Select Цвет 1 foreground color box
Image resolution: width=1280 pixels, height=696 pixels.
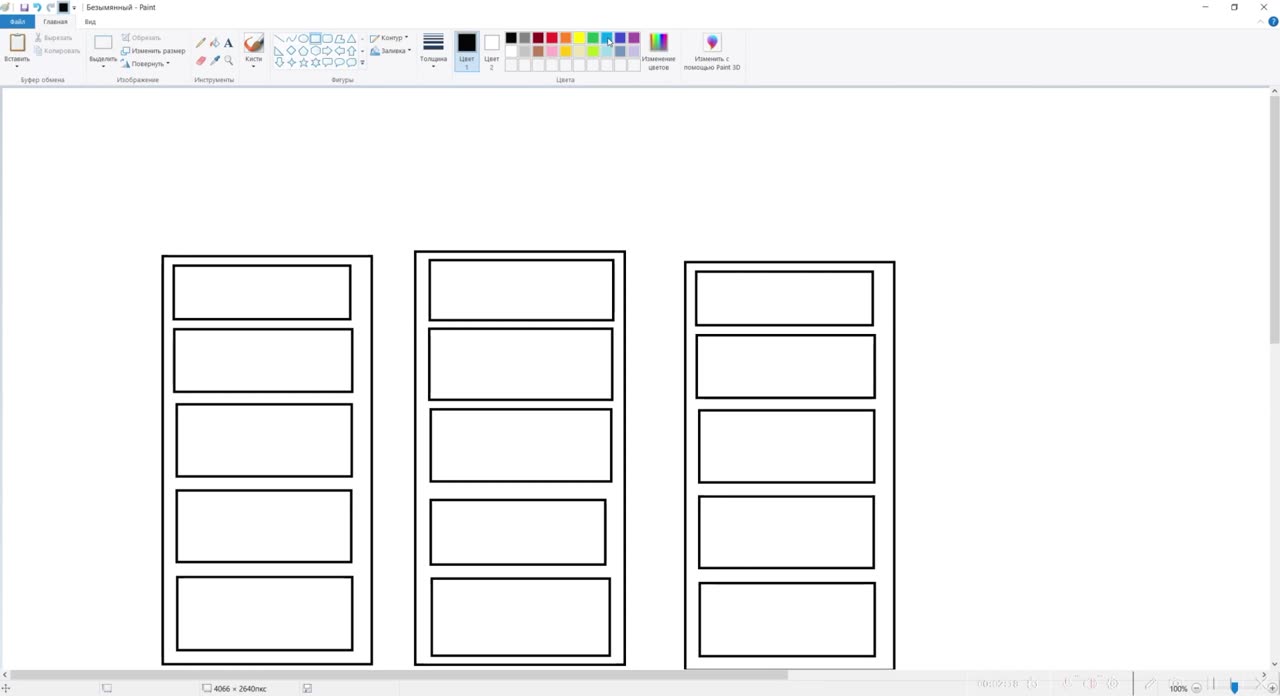(467, 52)
